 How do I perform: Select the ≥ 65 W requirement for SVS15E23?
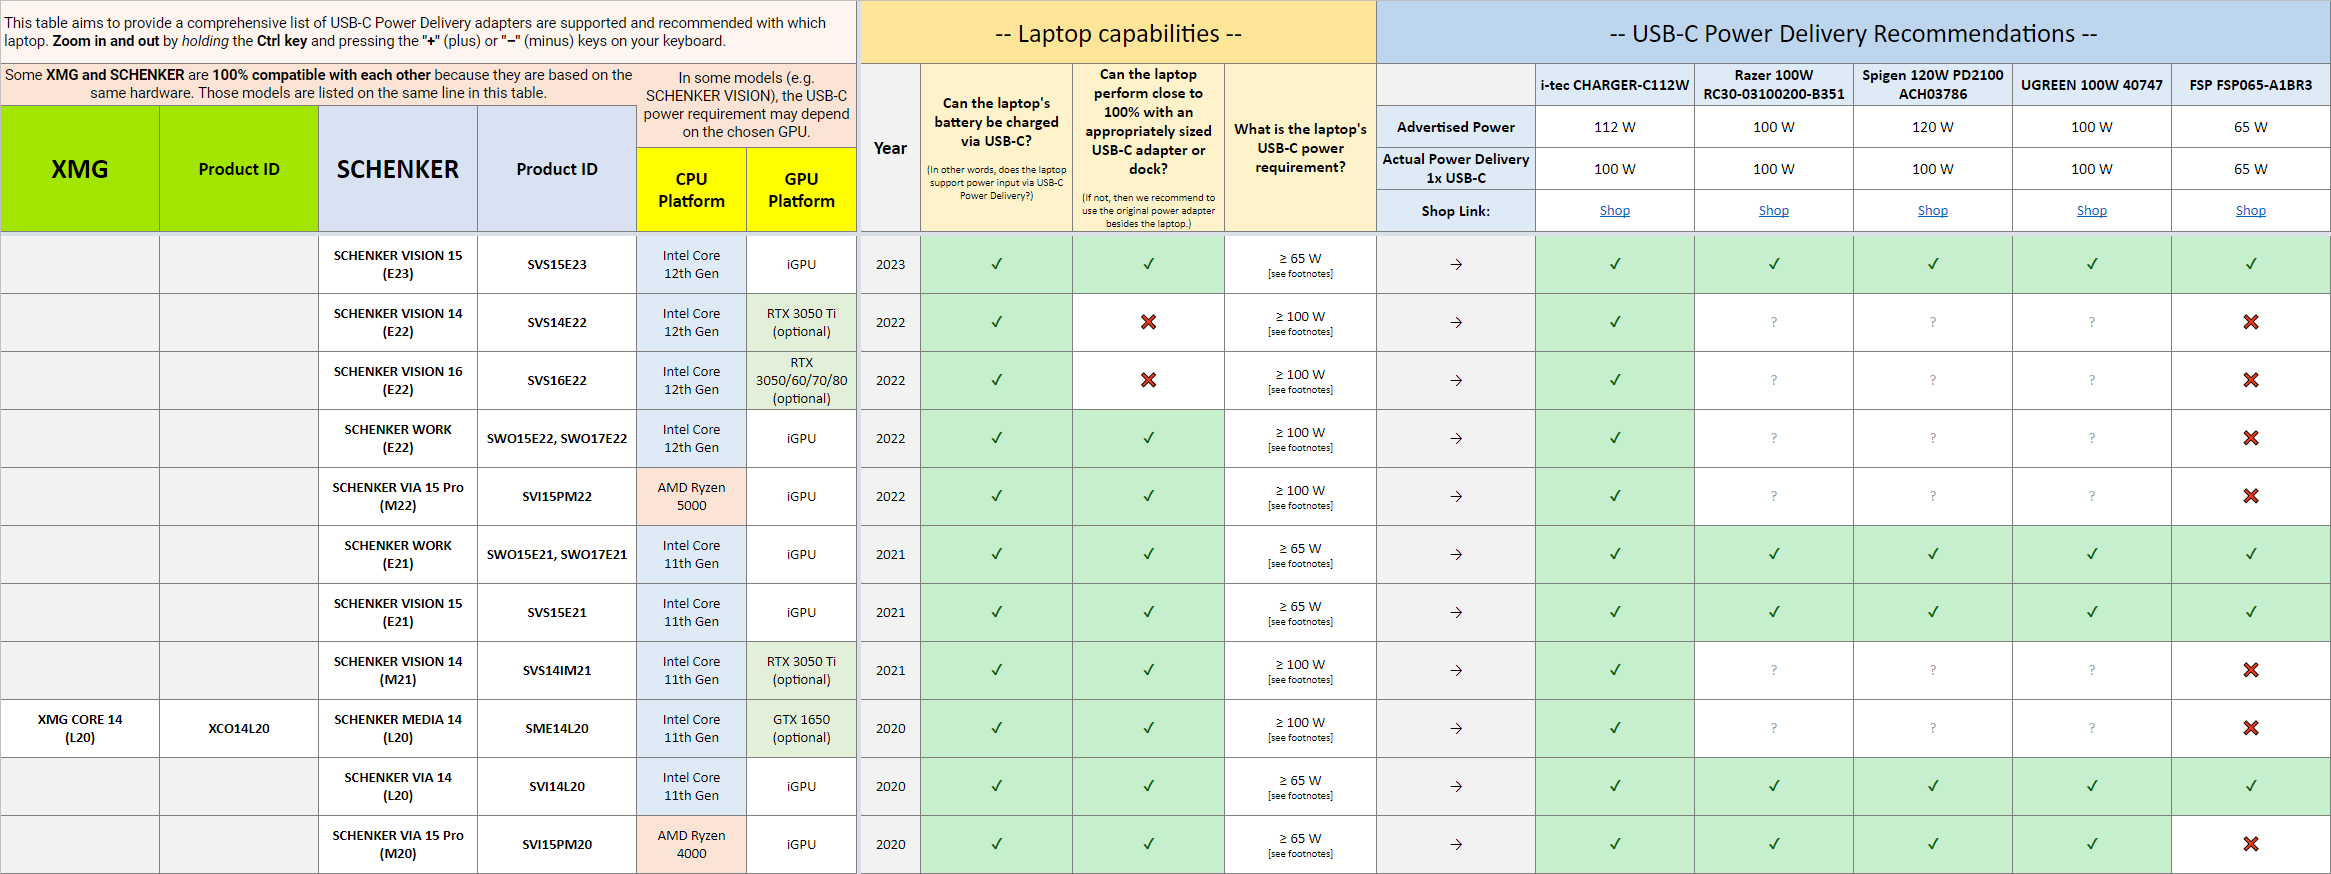tap(1300, 264)
